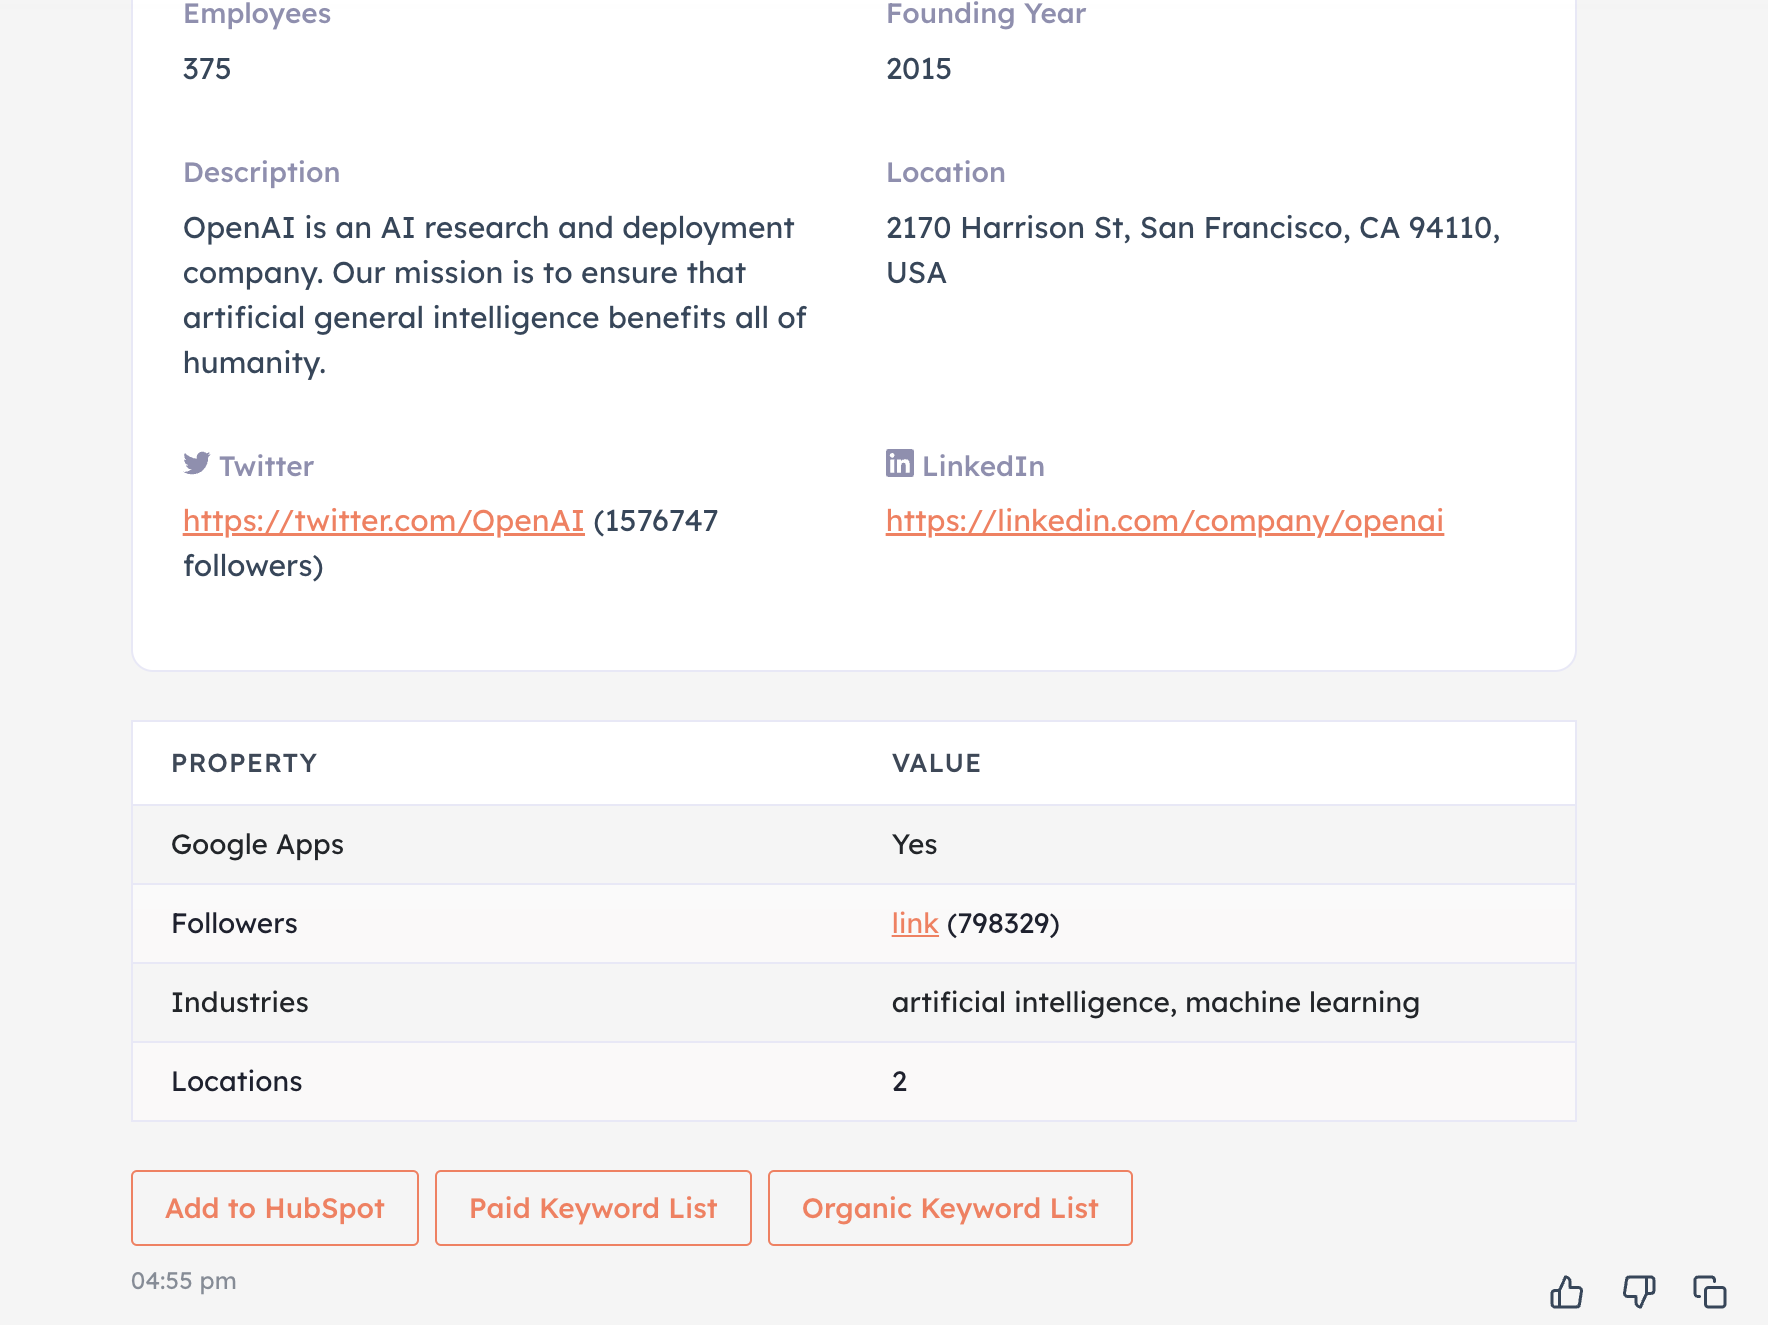Open the OpenAI LinkedIn company page
Screen dimensions: 1768x1325
(1163, 520)
